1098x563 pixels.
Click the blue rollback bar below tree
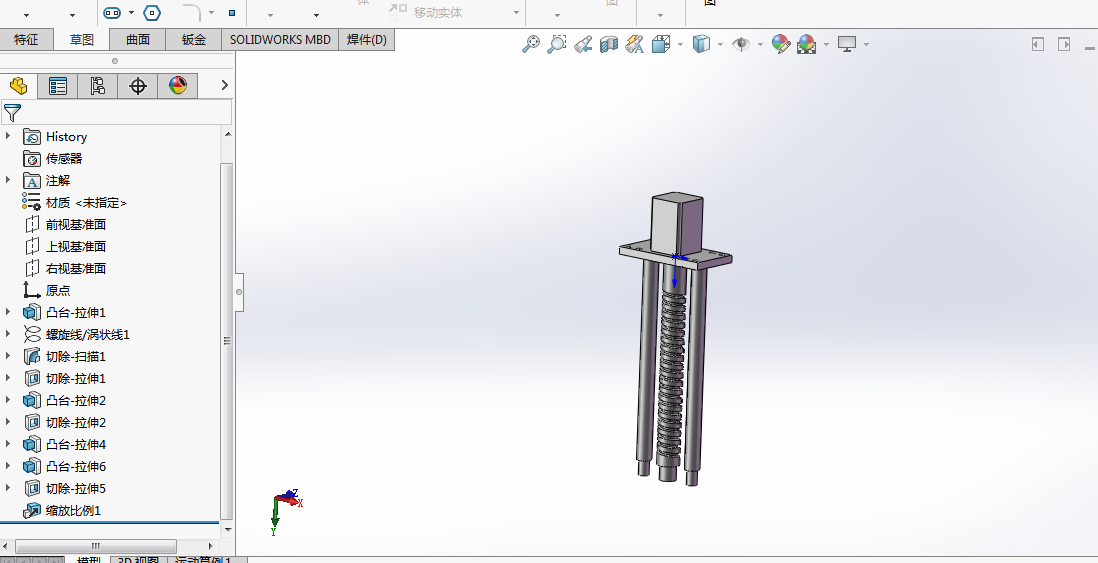109,522
